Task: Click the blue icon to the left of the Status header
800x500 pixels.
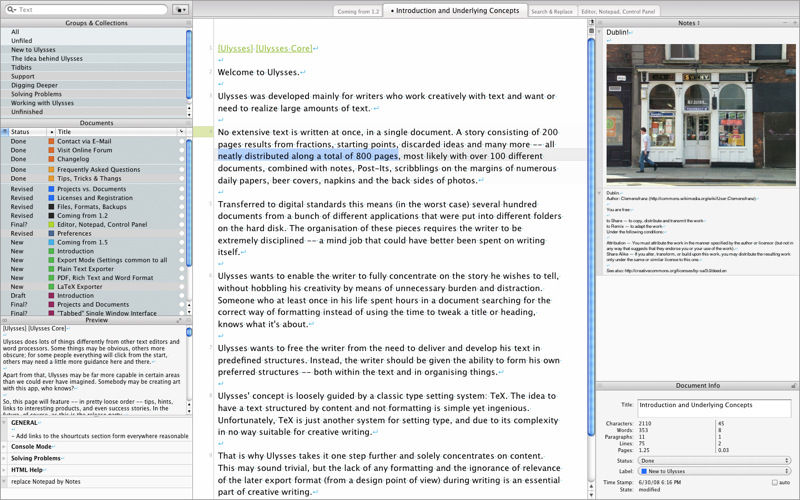Action: pyautogui.click(x=5, y=132)
